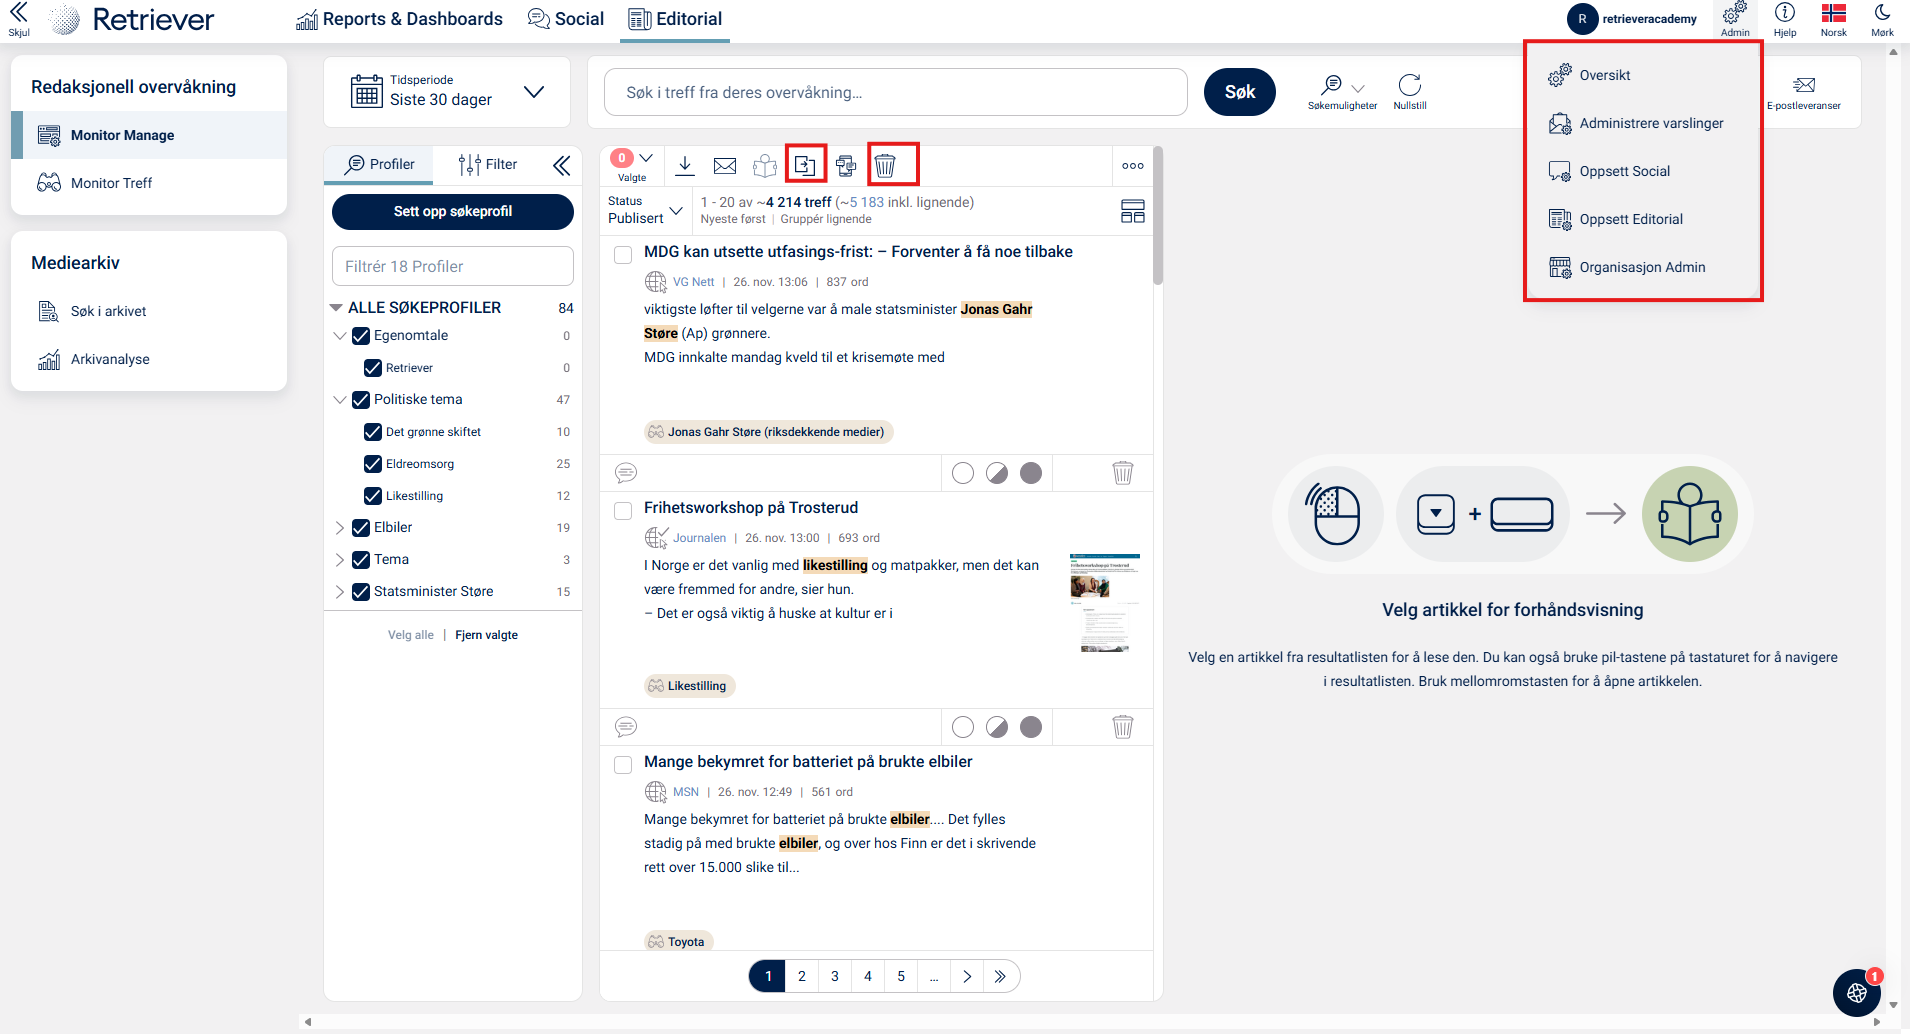Delete the Frihetsworkshop article with trash icon
Viewport: 1910px width, 1034px height.
click(x=1123, y=727)
